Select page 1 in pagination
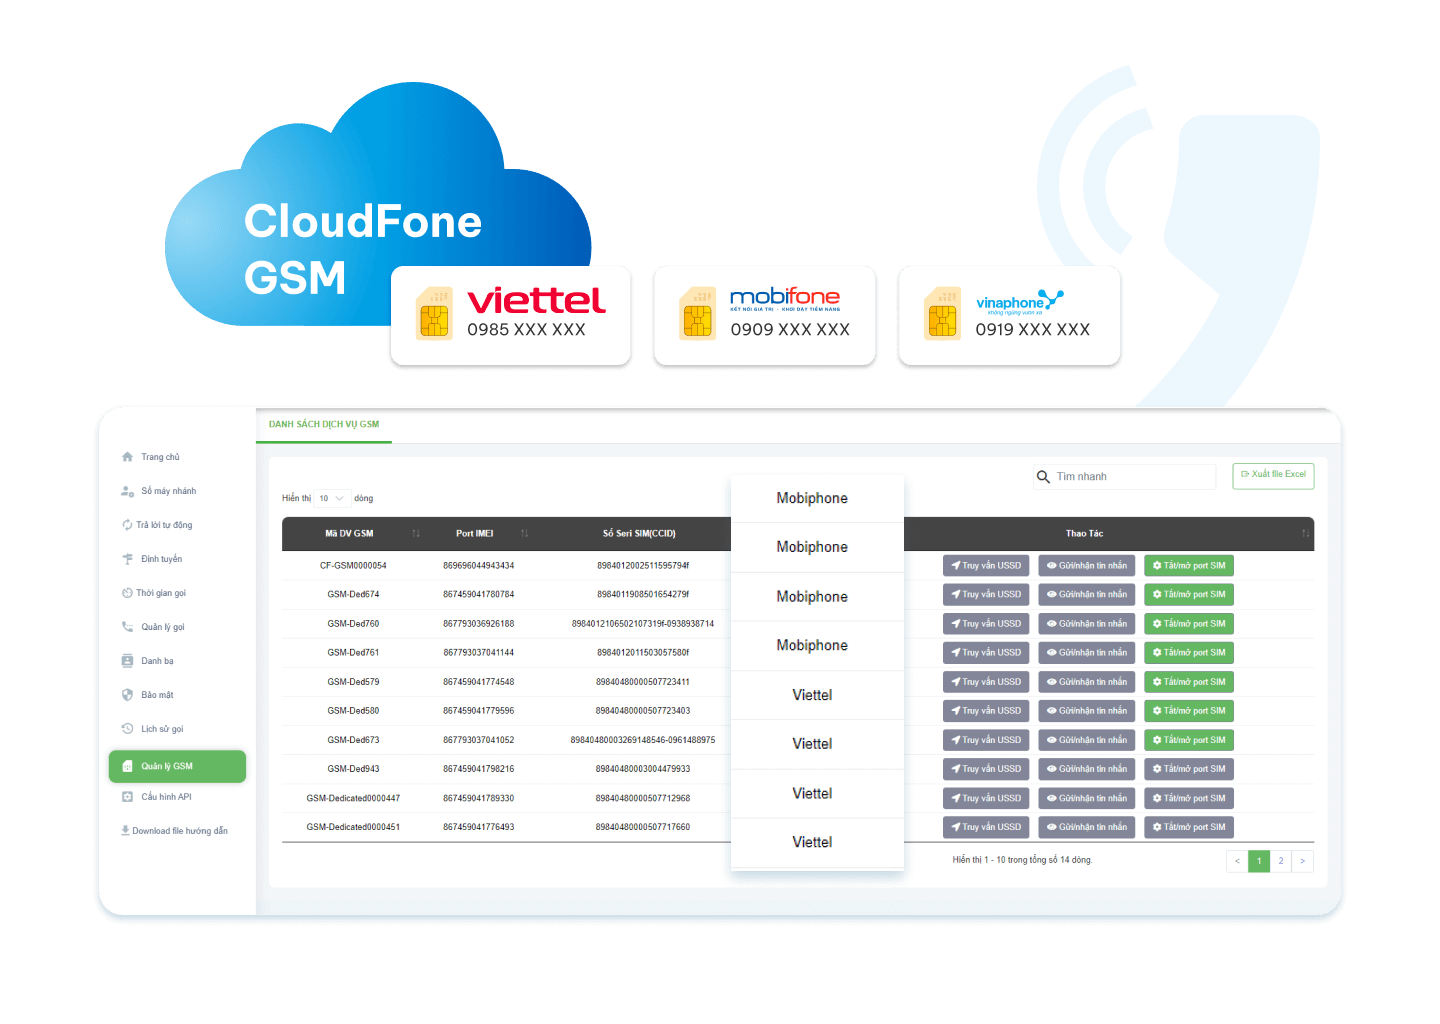 [1259, 861]
